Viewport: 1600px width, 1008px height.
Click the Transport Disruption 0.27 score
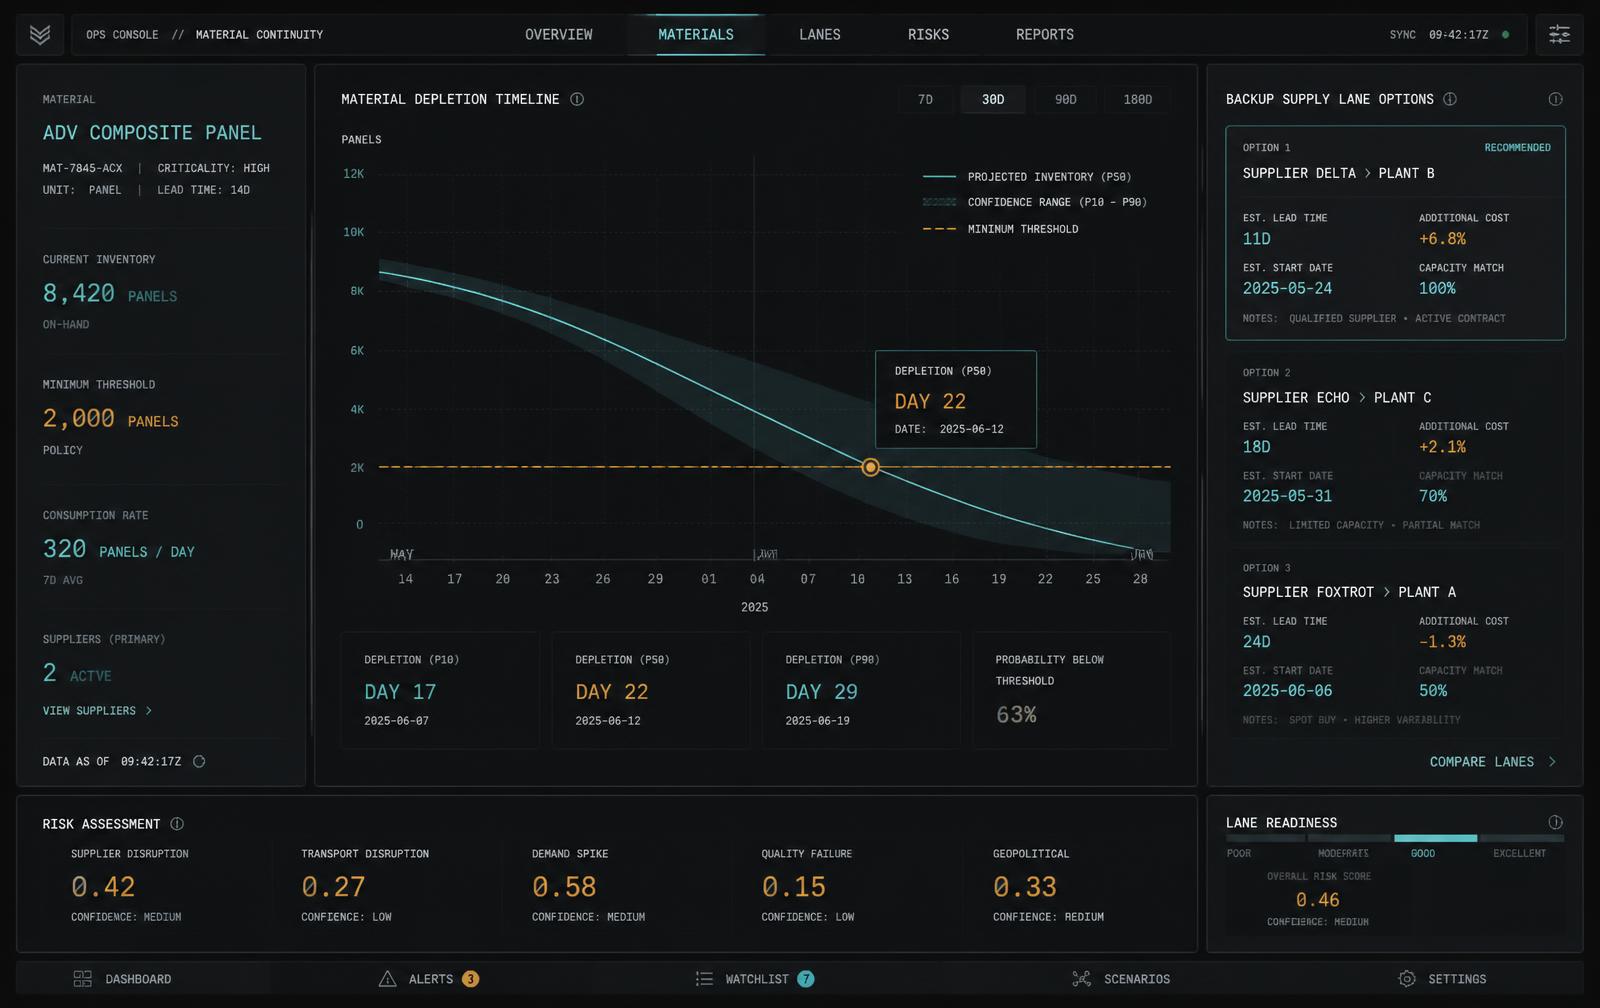click(x=333, y=887)
